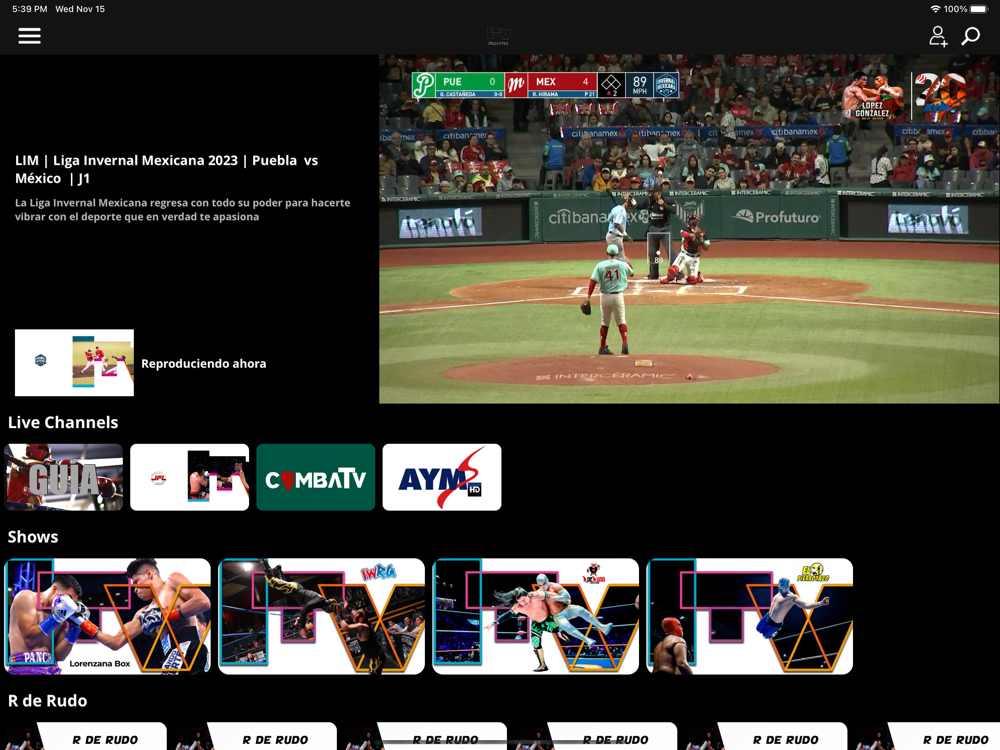Open the CombaTV live channel

tap(316, 477)
